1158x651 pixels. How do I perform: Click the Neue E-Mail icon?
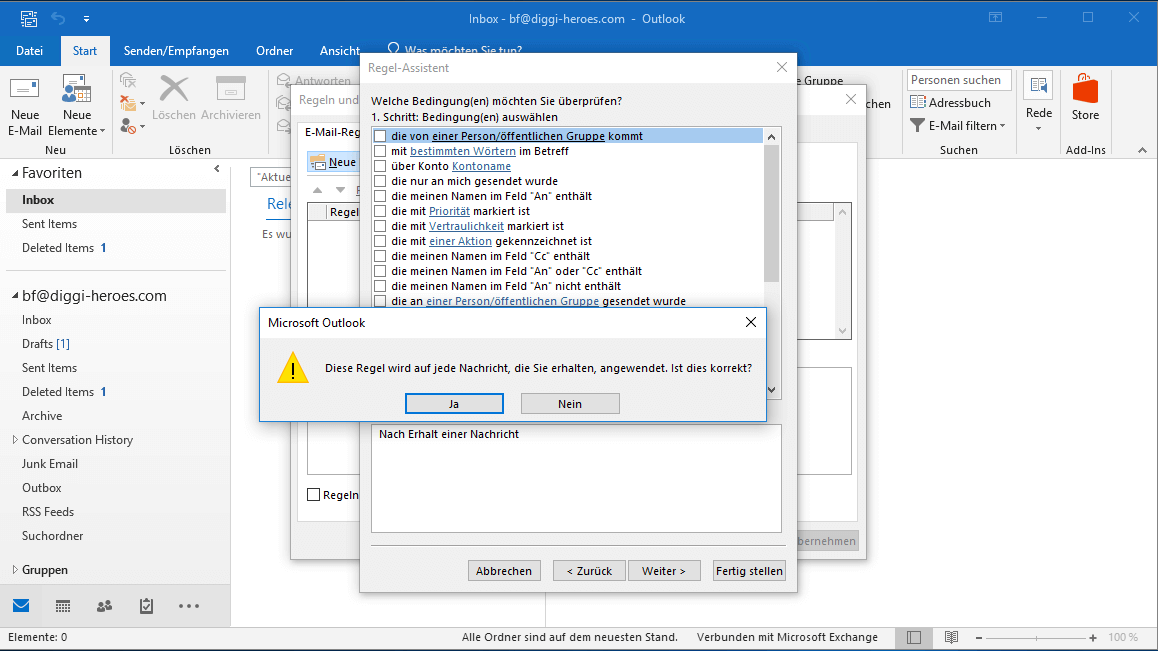pyautogui.click(x=24, y=89)
